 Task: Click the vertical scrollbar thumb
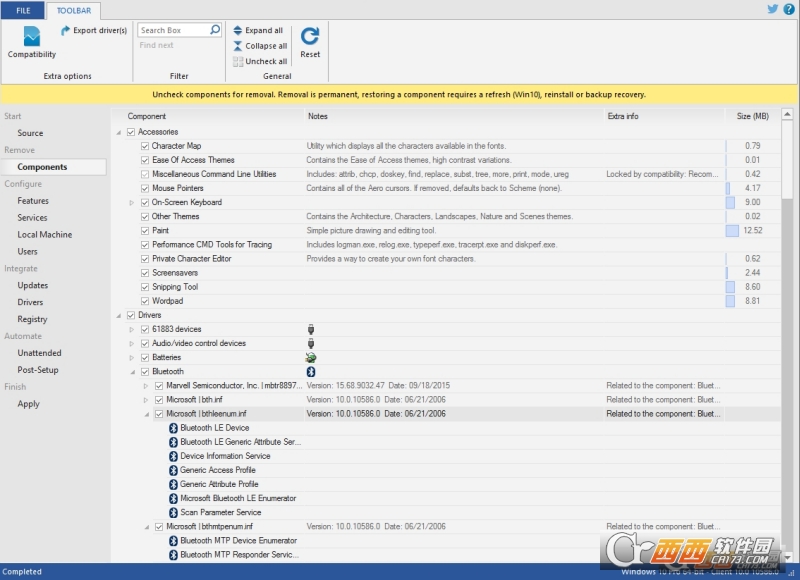pos(787,160)
